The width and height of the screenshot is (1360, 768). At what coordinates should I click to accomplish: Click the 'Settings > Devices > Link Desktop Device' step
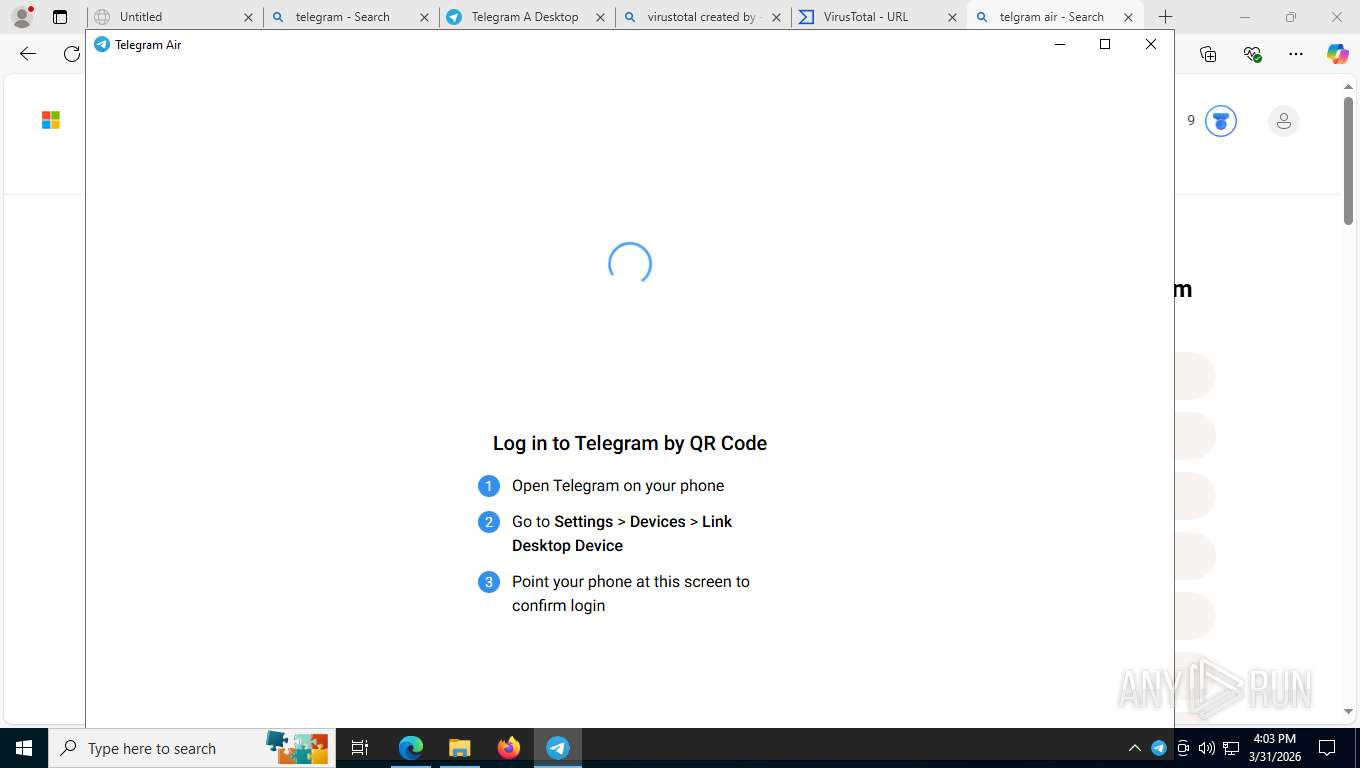point(622,534)
